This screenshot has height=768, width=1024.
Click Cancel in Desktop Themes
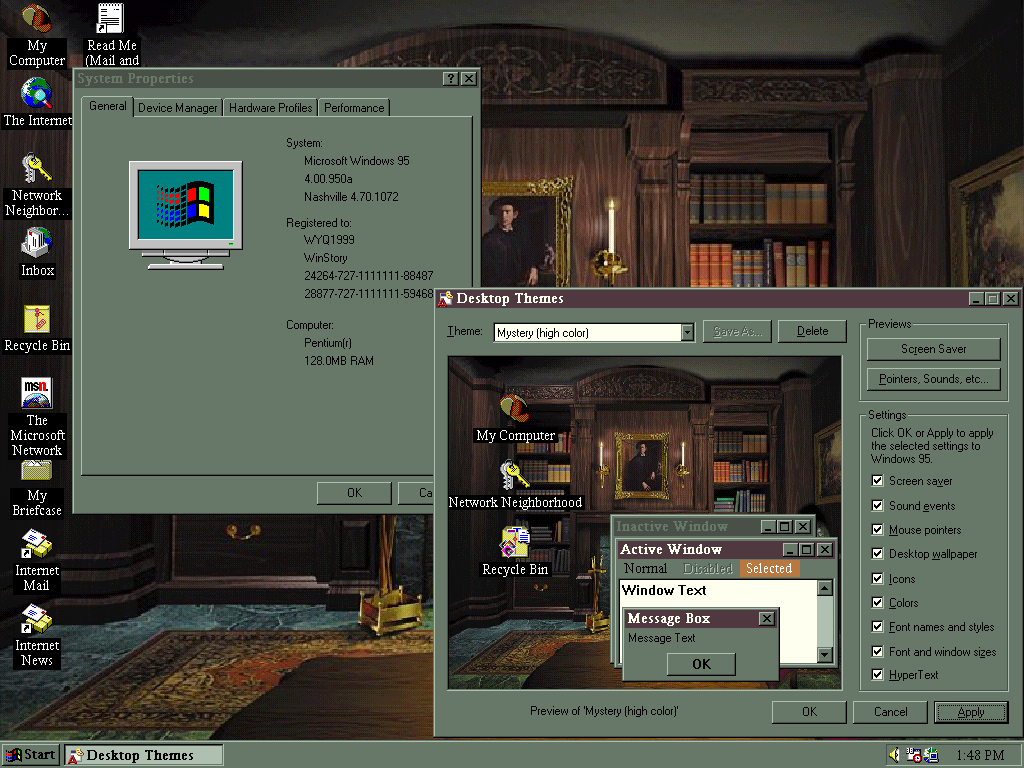coord(891,712)
